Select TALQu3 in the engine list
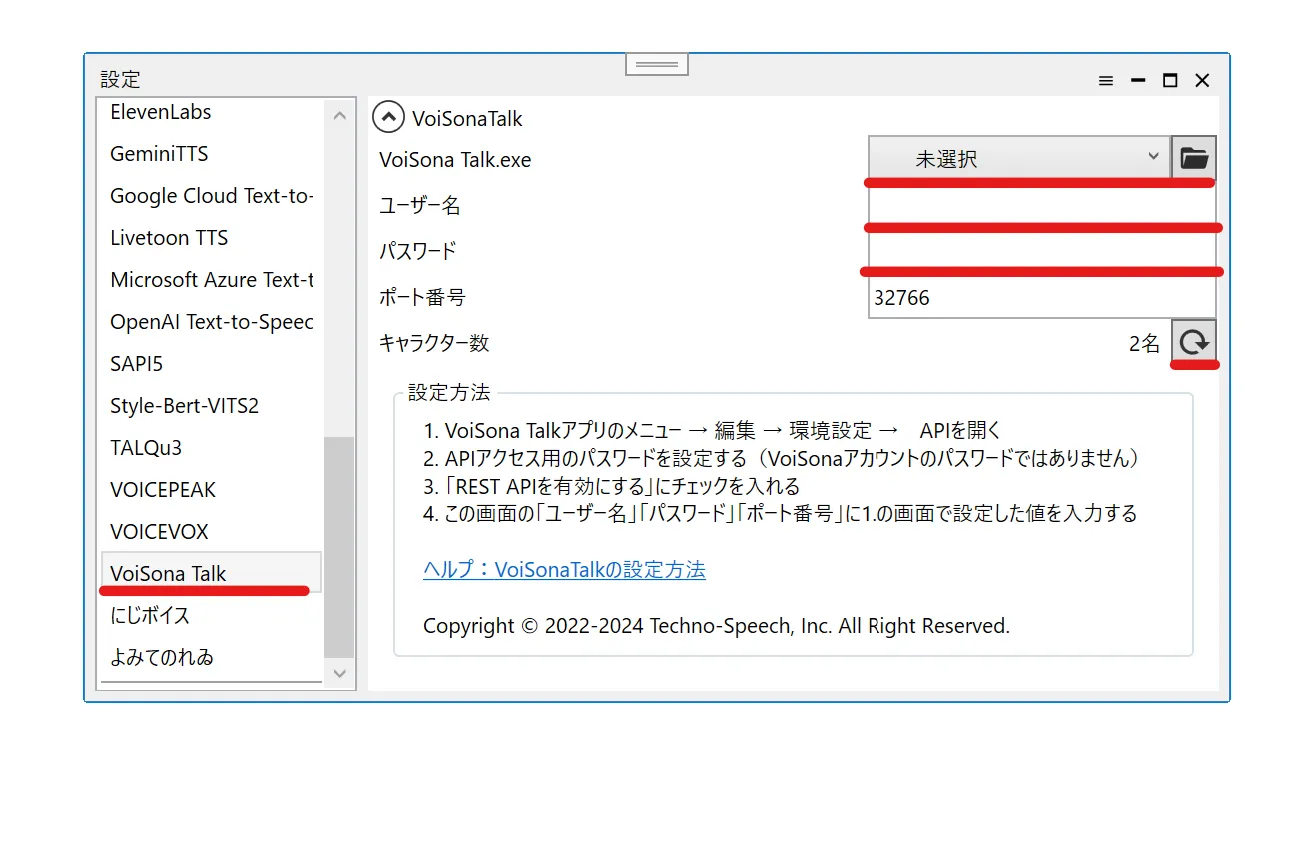This screenshot has height=841, width=1314. 212,448
